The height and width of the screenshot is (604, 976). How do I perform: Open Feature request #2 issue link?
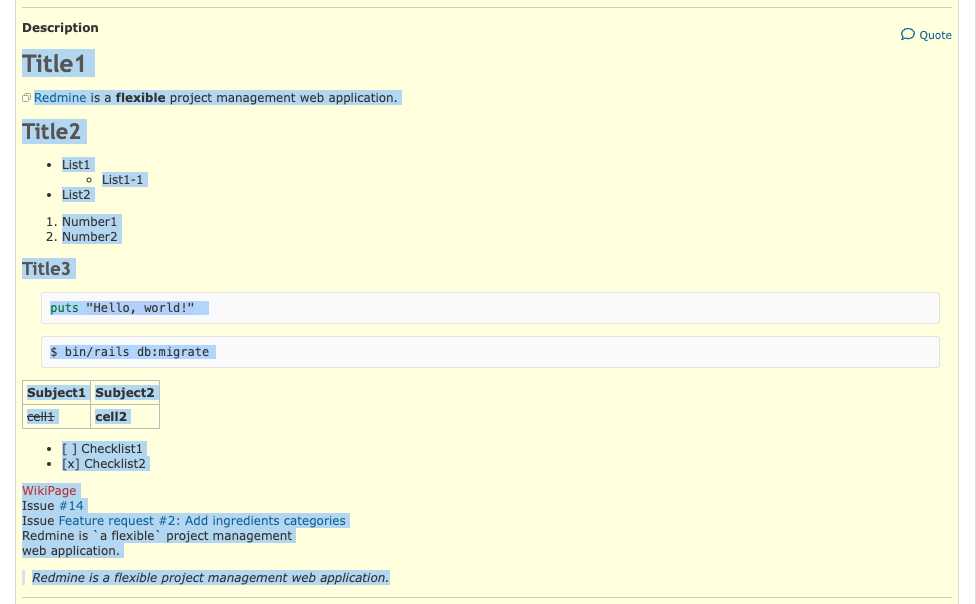point(202,521)
